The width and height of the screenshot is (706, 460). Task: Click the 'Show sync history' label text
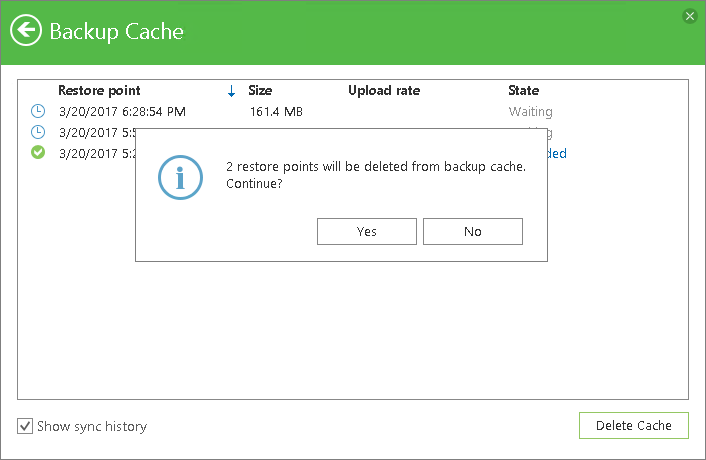92,426
